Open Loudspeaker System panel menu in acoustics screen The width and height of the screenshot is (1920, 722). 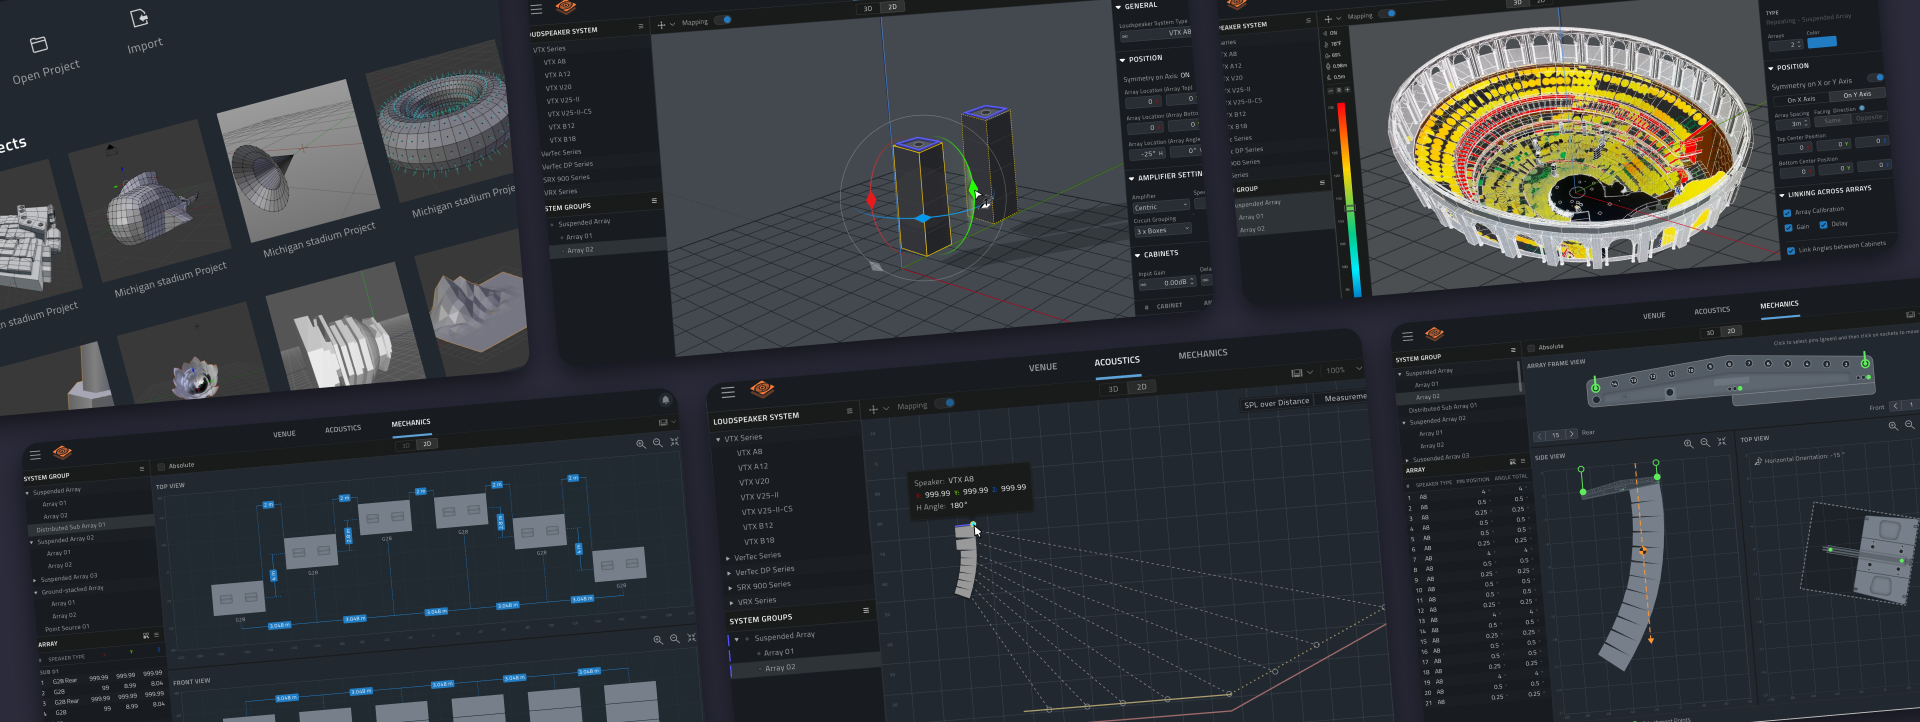tap(850, 410)
